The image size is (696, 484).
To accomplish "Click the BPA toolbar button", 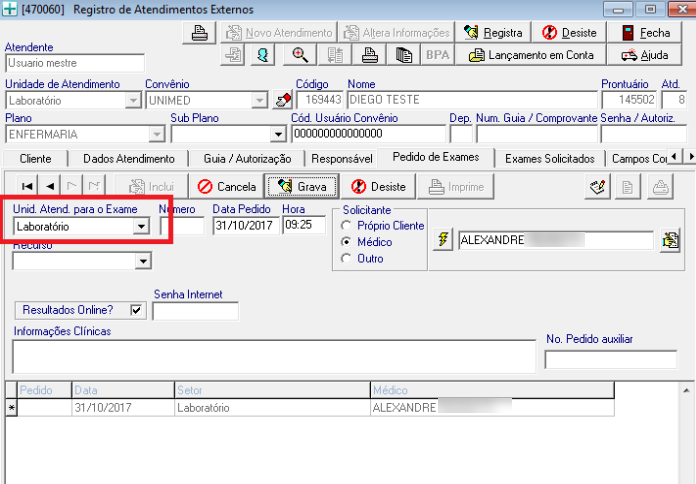I will coord(437,55).
